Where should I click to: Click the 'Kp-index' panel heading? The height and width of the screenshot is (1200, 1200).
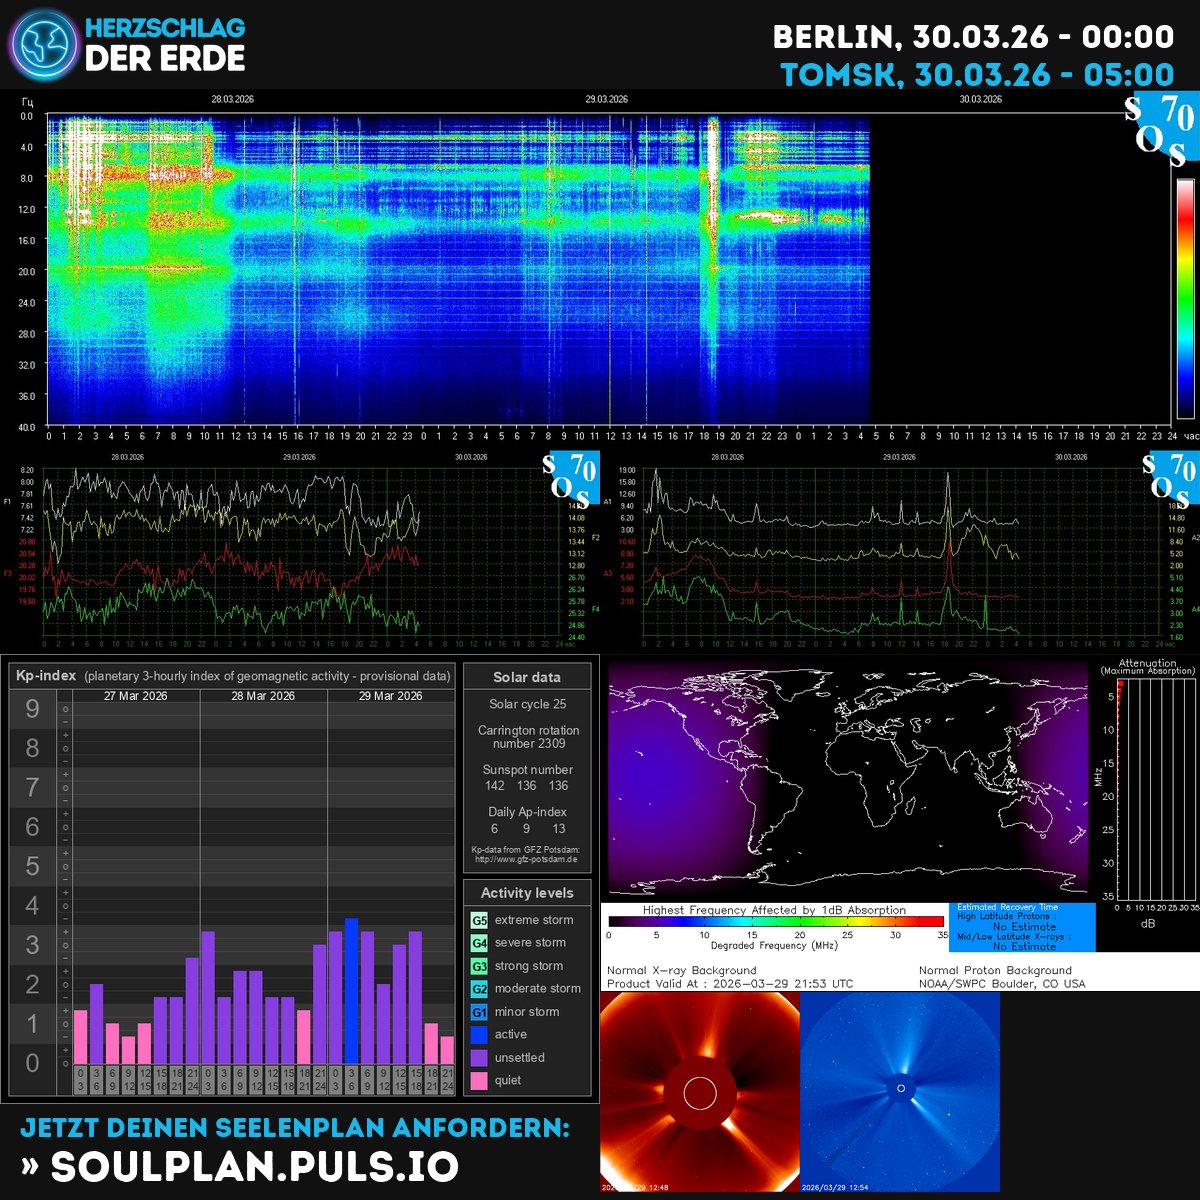pos(45,676)
